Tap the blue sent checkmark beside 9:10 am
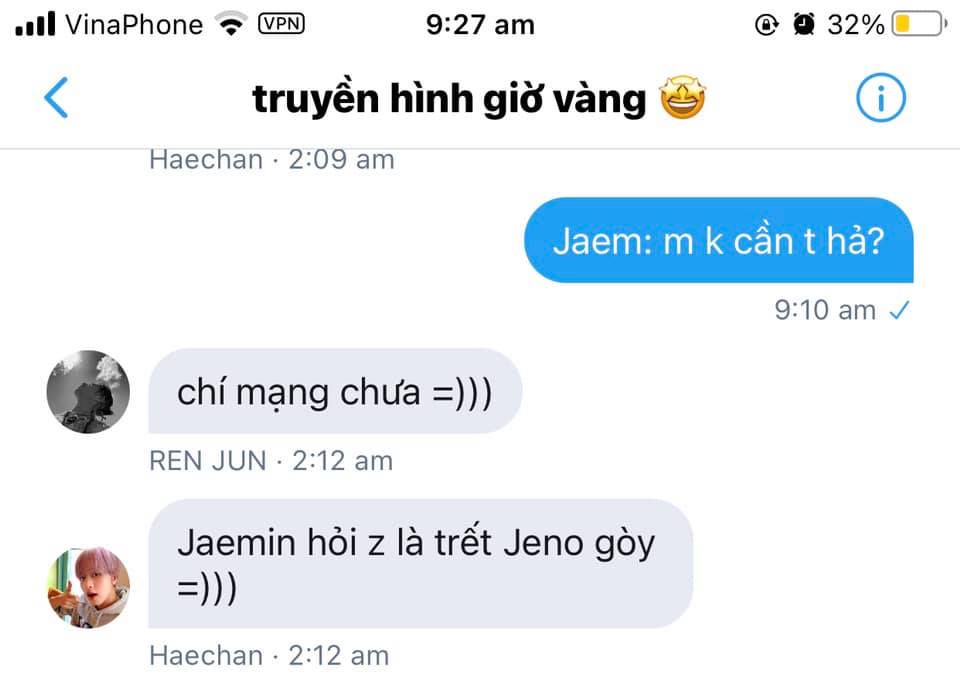The image size is (960, 674). (899, 310)
